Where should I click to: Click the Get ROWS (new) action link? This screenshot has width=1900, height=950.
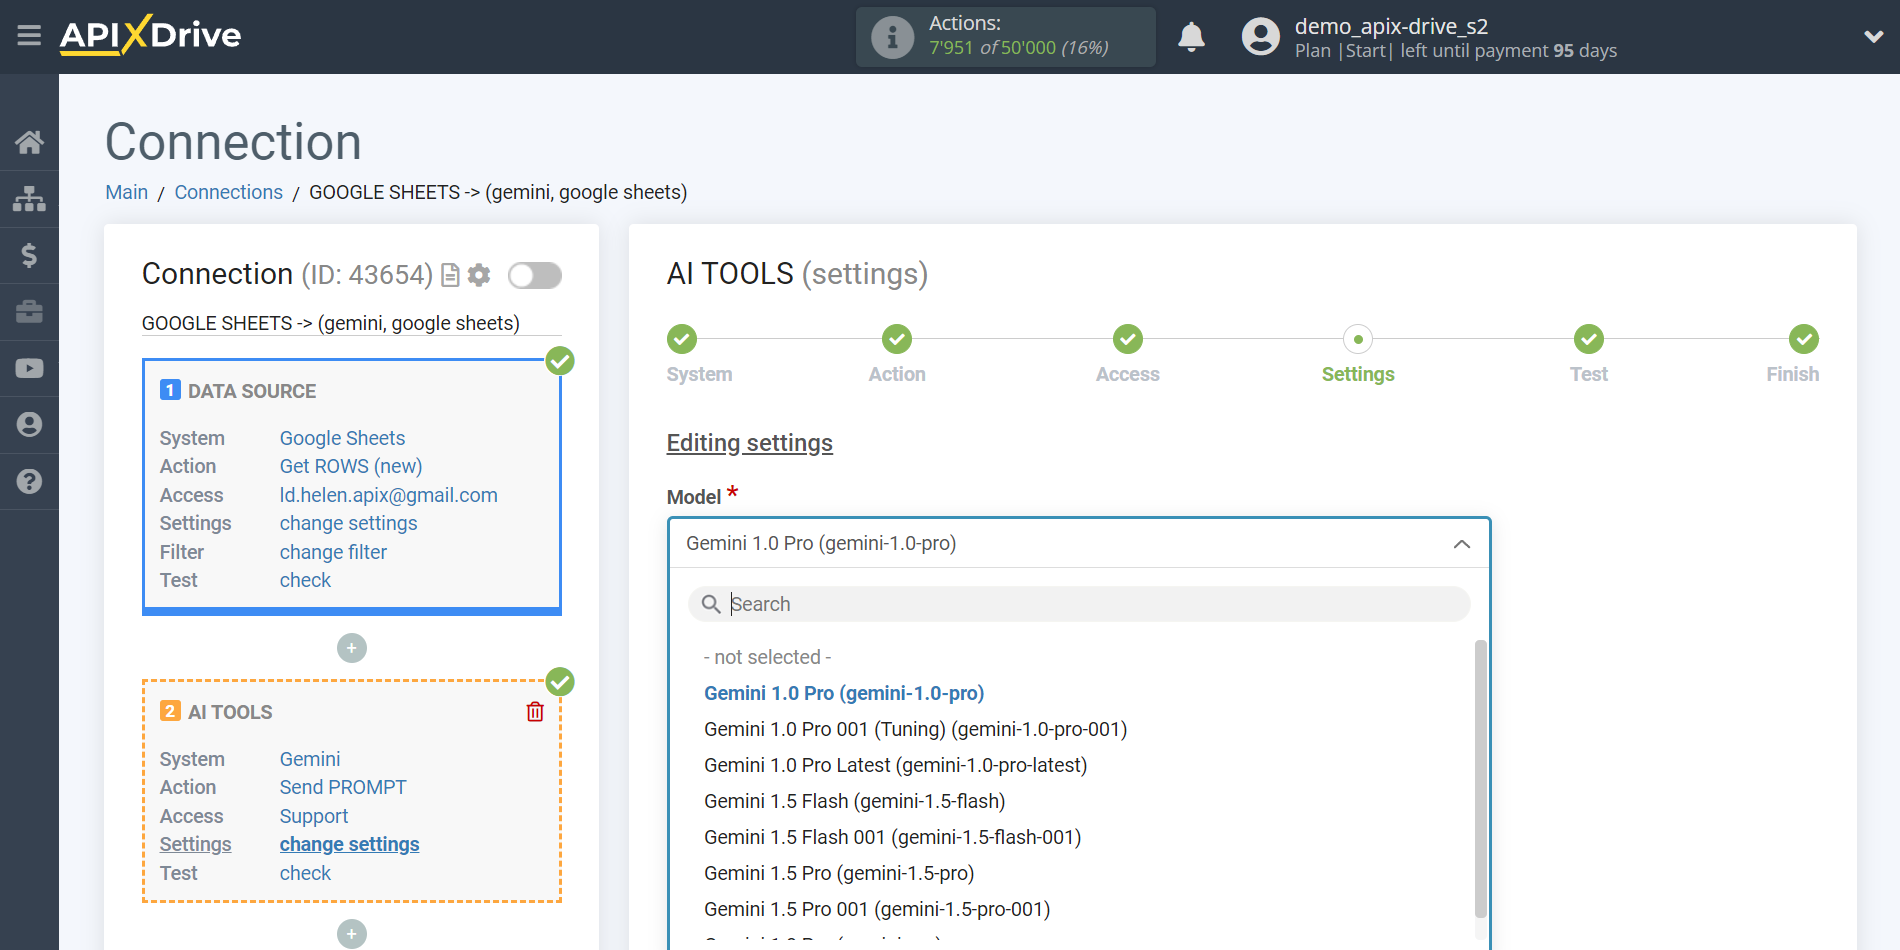(x=351, y=466)
